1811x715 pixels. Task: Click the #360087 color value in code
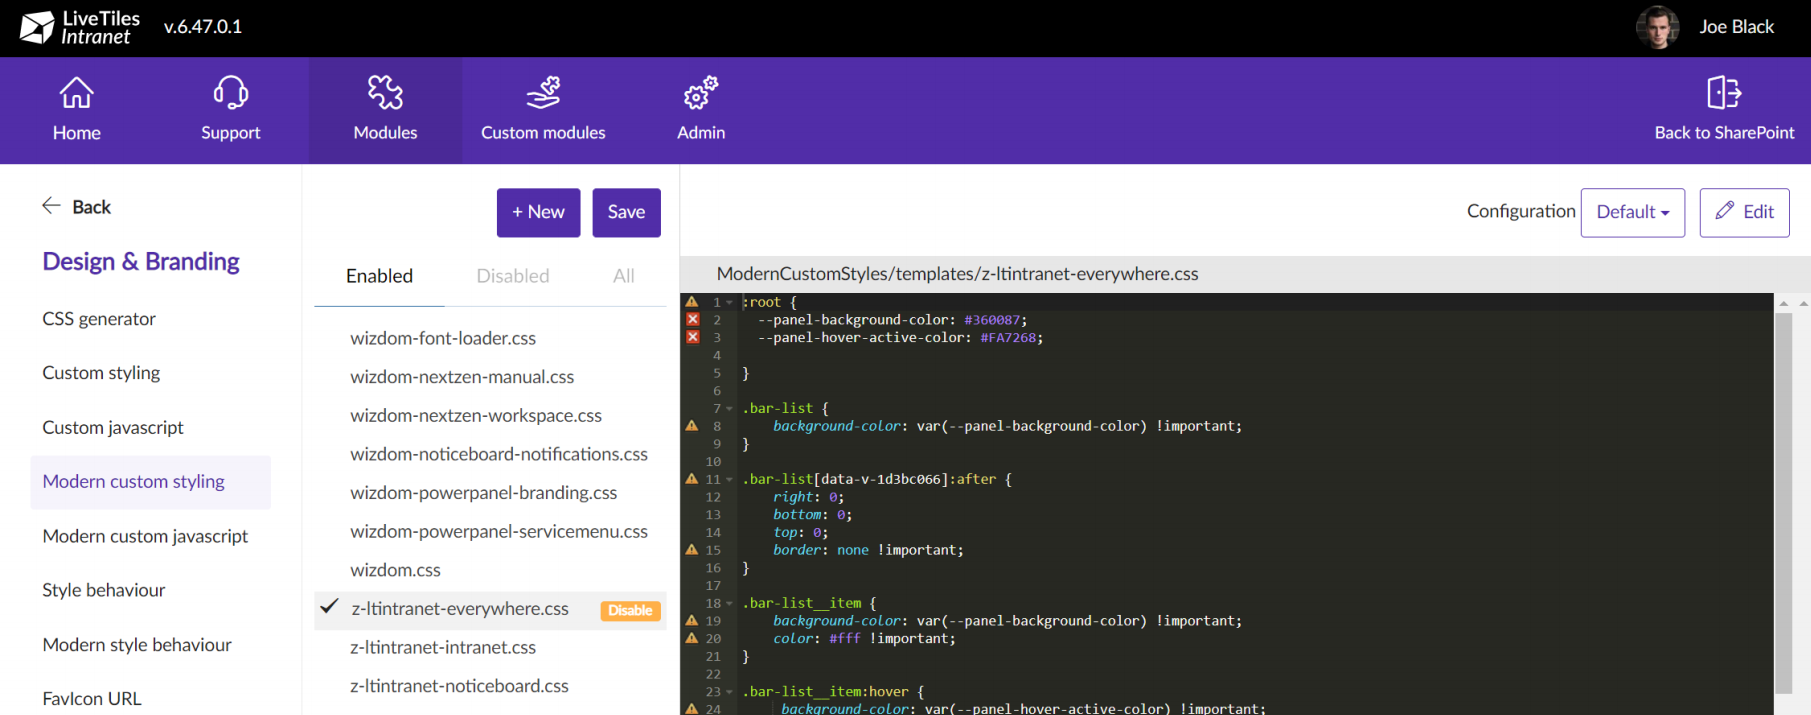pyautogui.click(x=992, y=320)
